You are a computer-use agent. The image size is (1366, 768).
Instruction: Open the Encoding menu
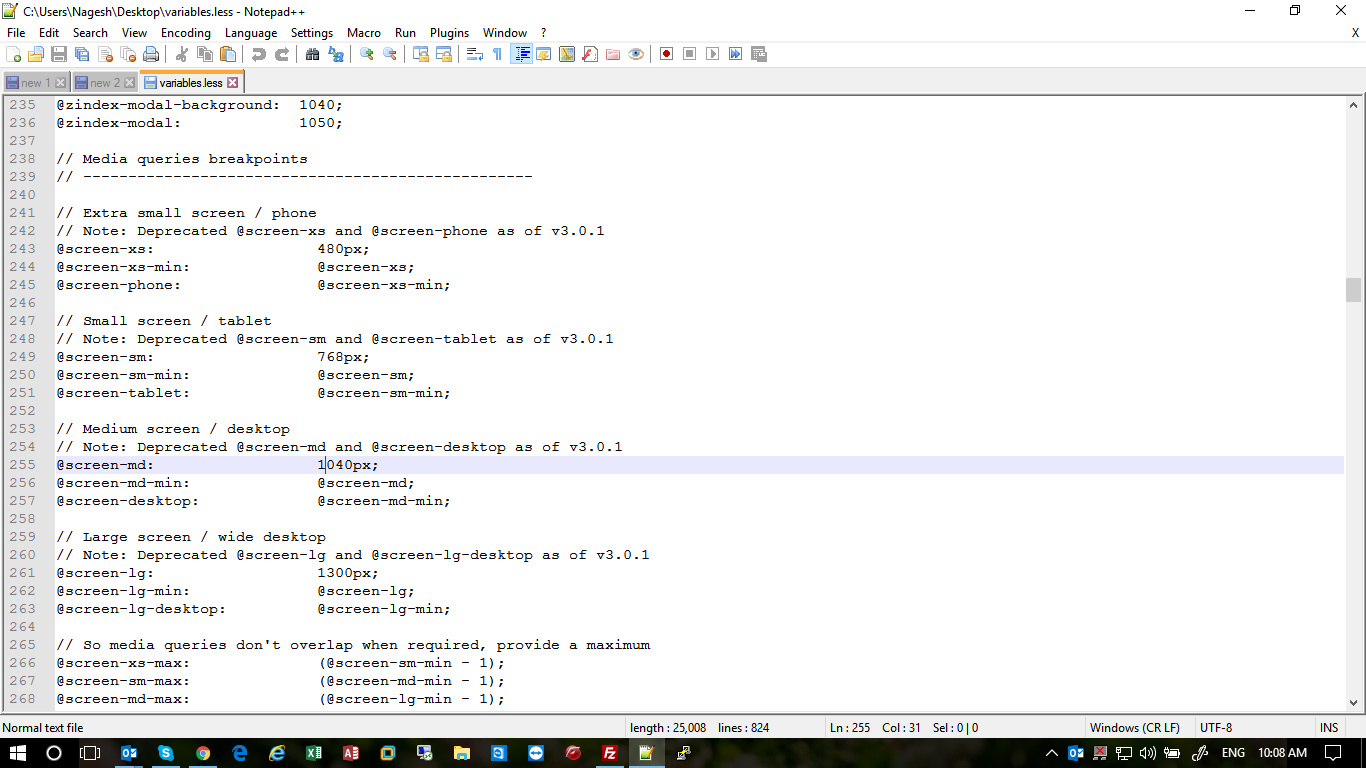[185, 33]
